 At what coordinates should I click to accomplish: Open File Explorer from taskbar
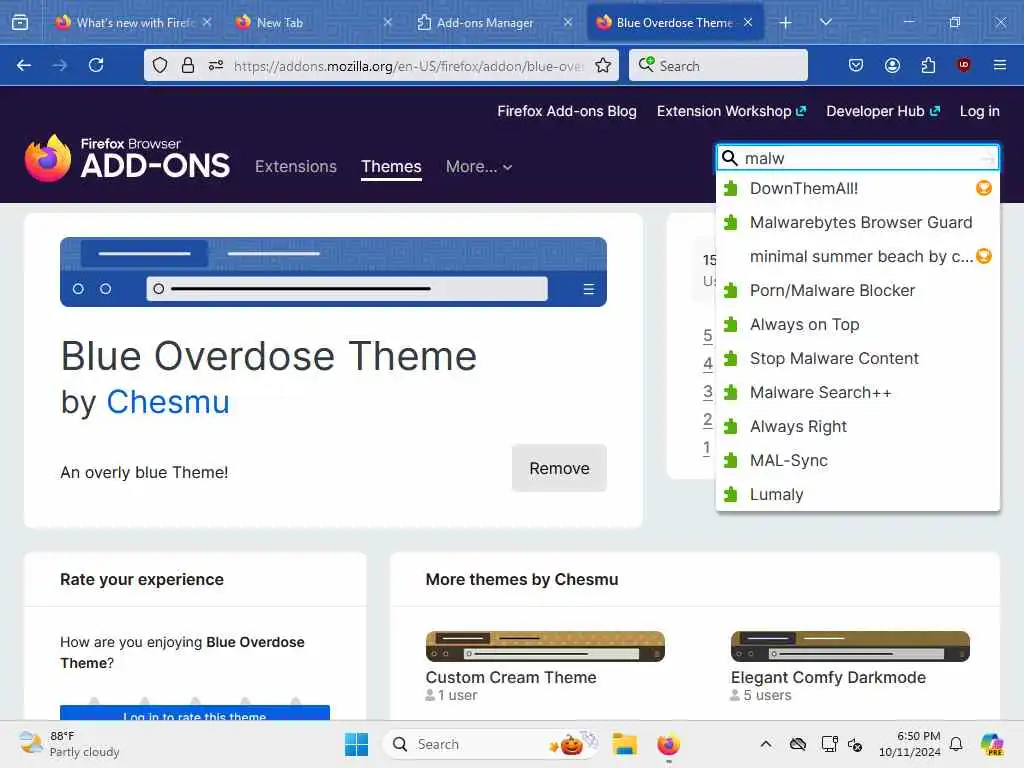pyautogui.click(x=625, y=744)
